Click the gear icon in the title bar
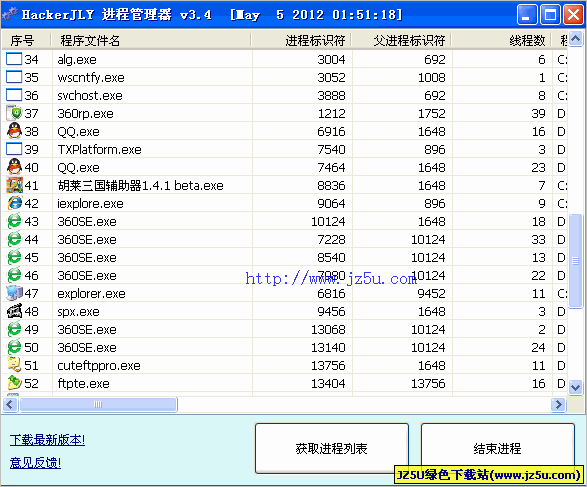 [10, 14]
